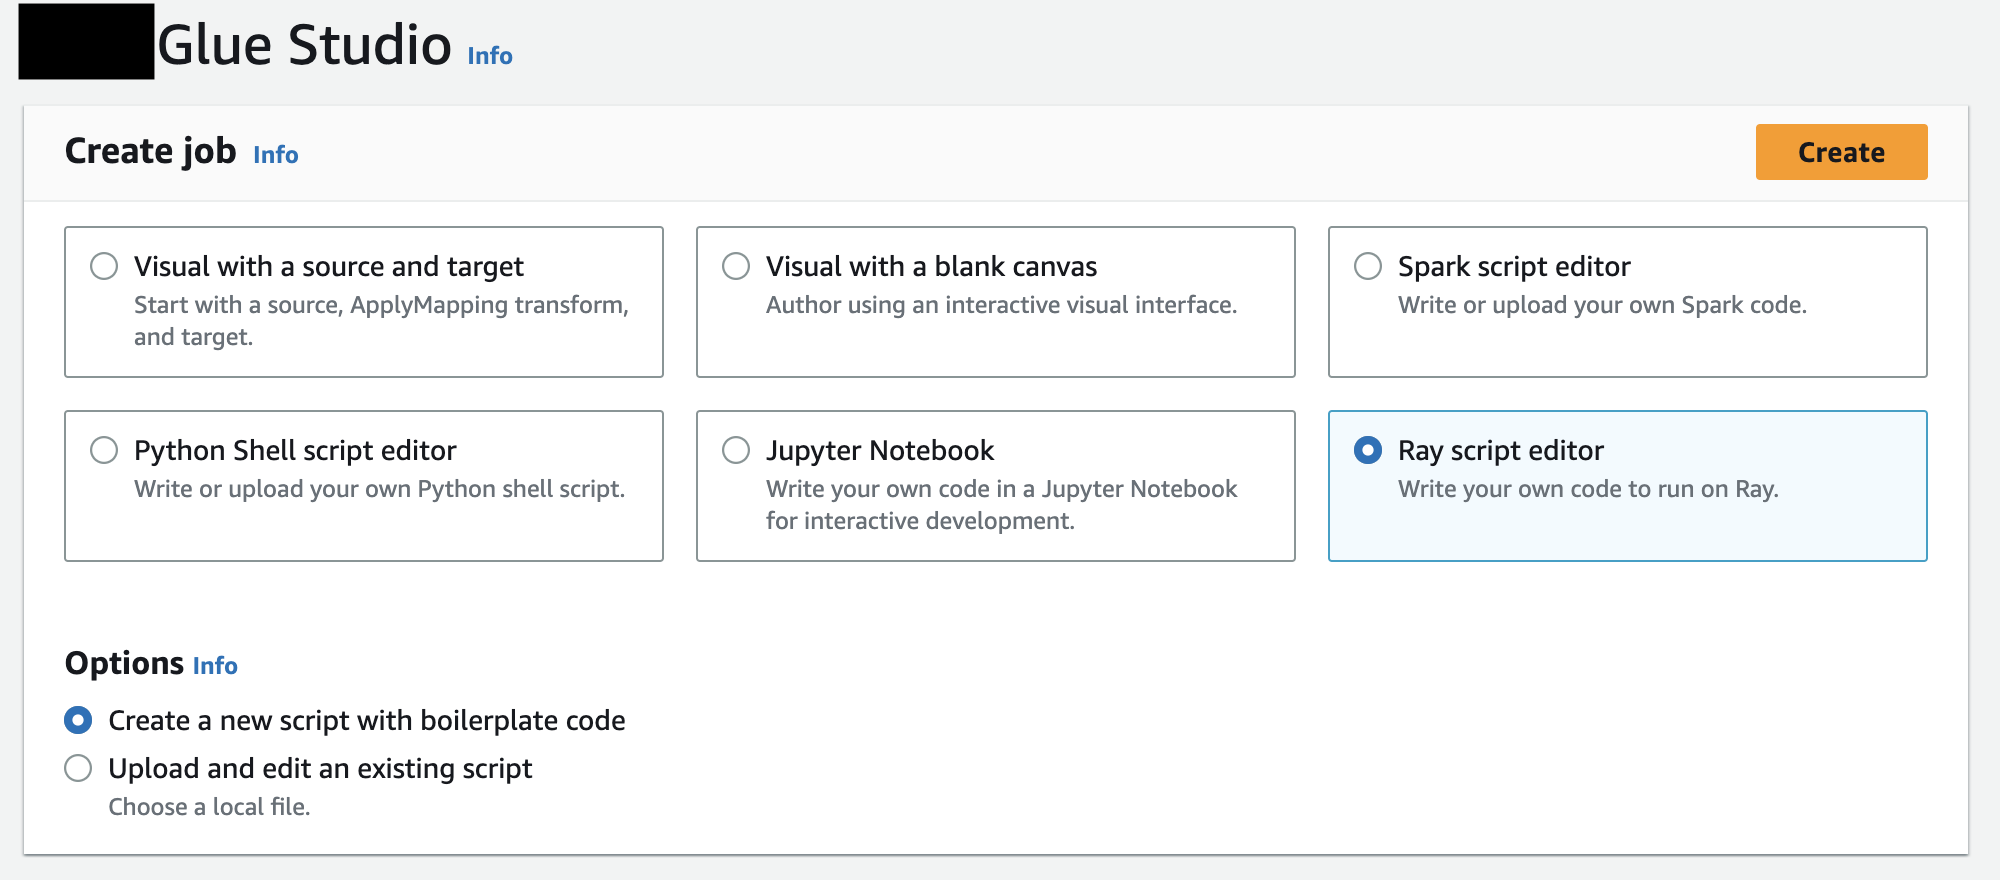This screenshot has height=880, width=2000.
Task: Select the Visual with a source and target radio button
Action: [x=104, y=266]
